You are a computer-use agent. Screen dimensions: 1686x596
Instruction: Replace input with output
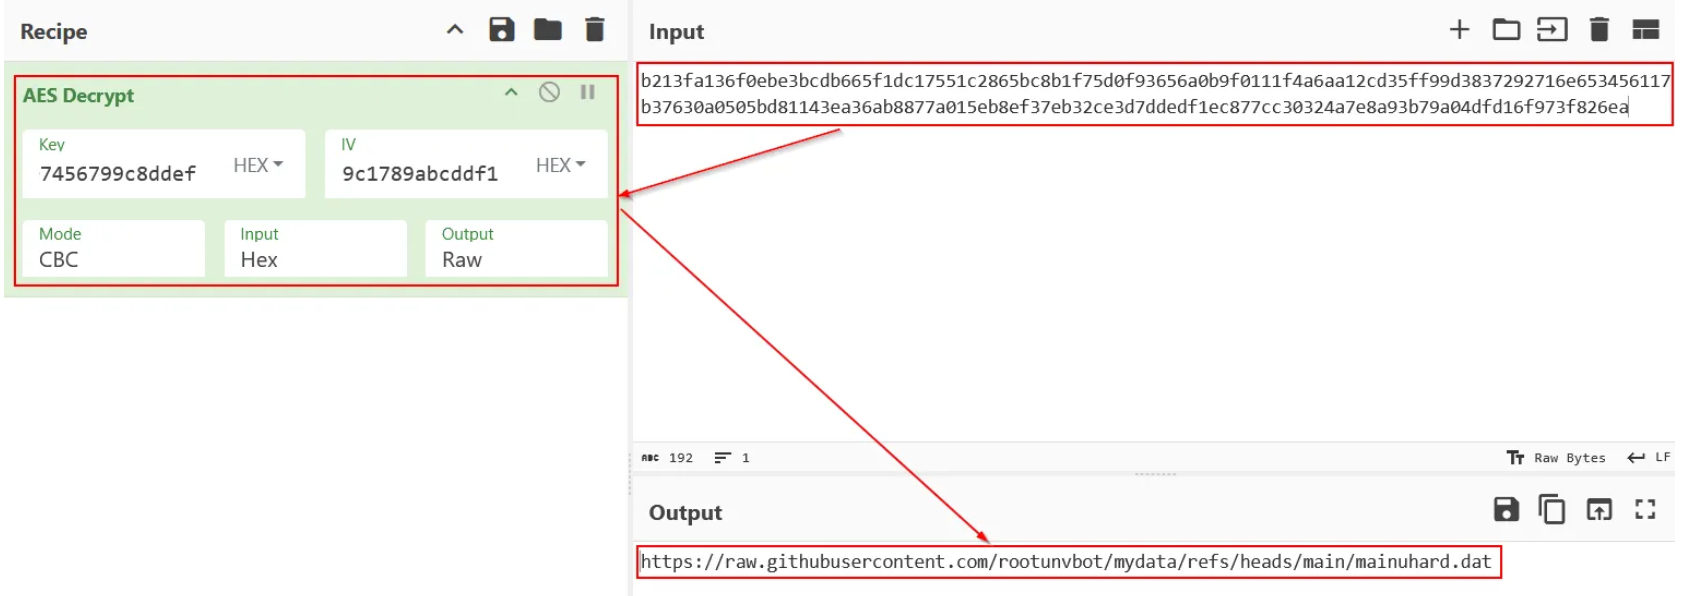click(x=1598, y=510)
